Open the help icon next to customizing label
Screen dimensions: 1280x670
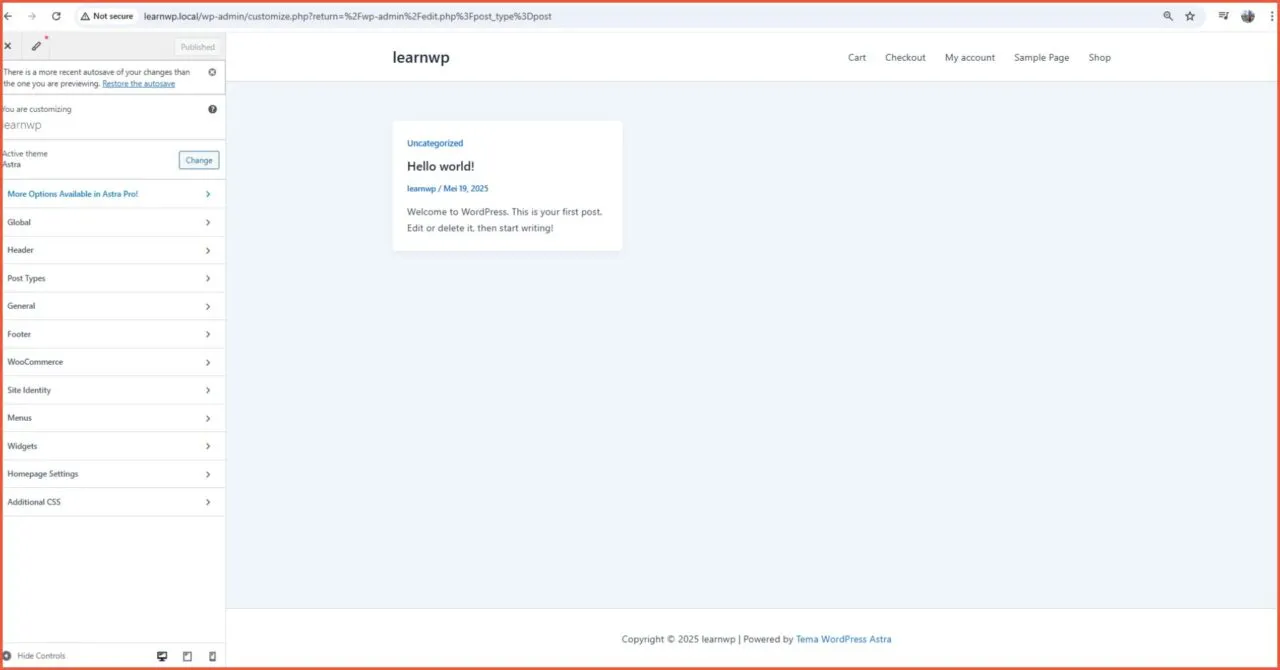pyautogui.click(x=212, y=109)
